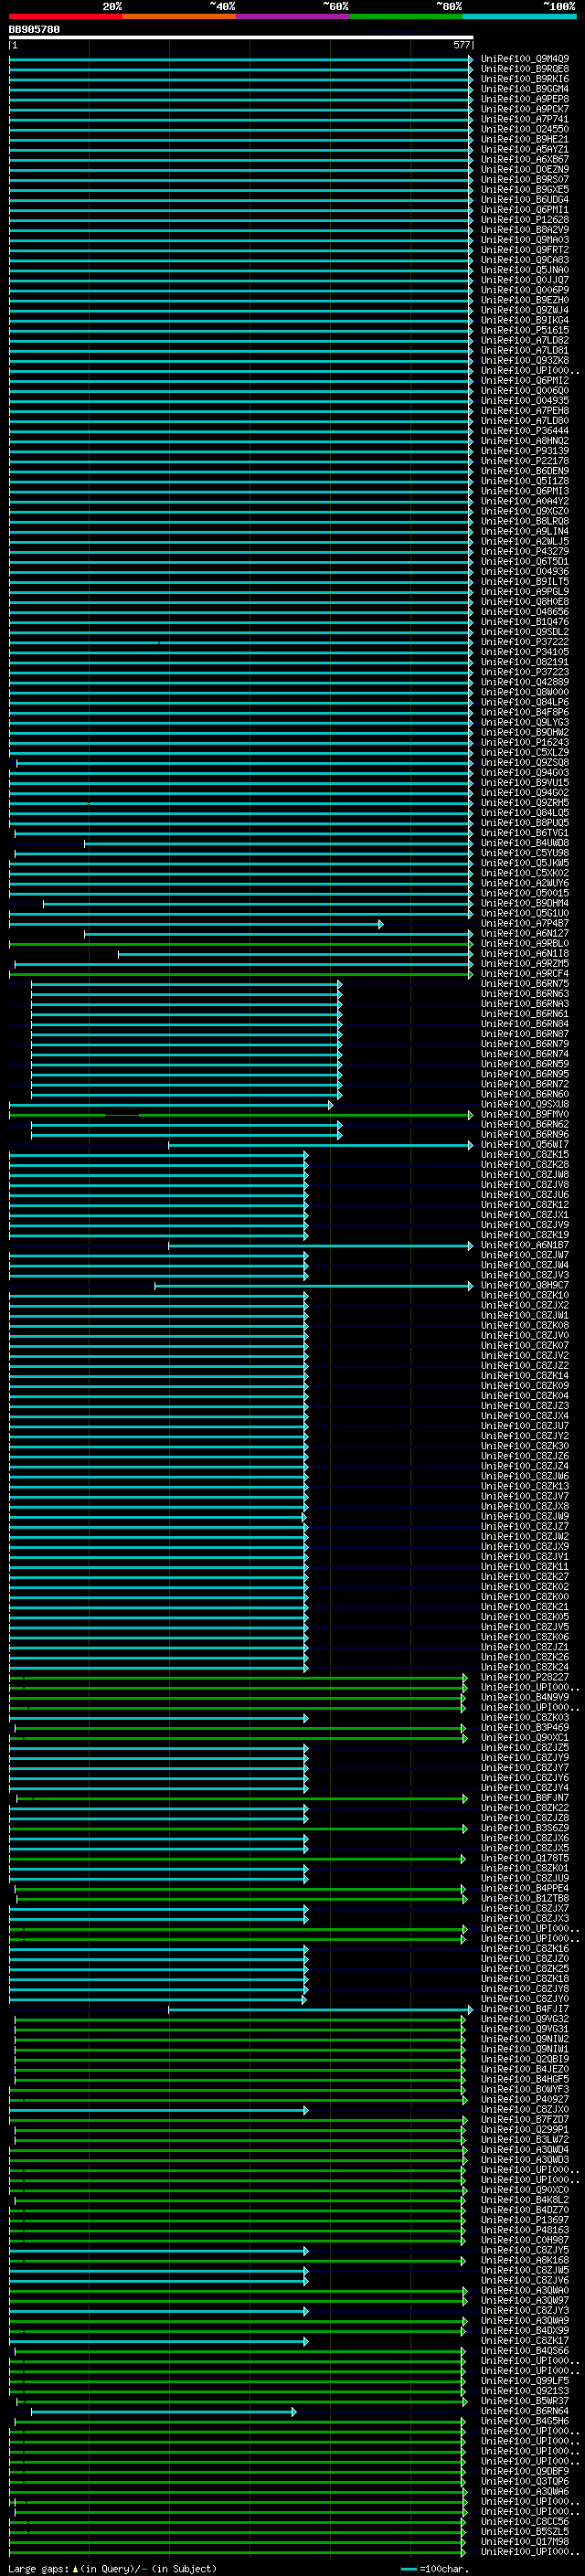The width and height of the screenshot is (585, 2576).
Task: Choose the UniRef100_B4DX99 label
Action: (525, 2331)
